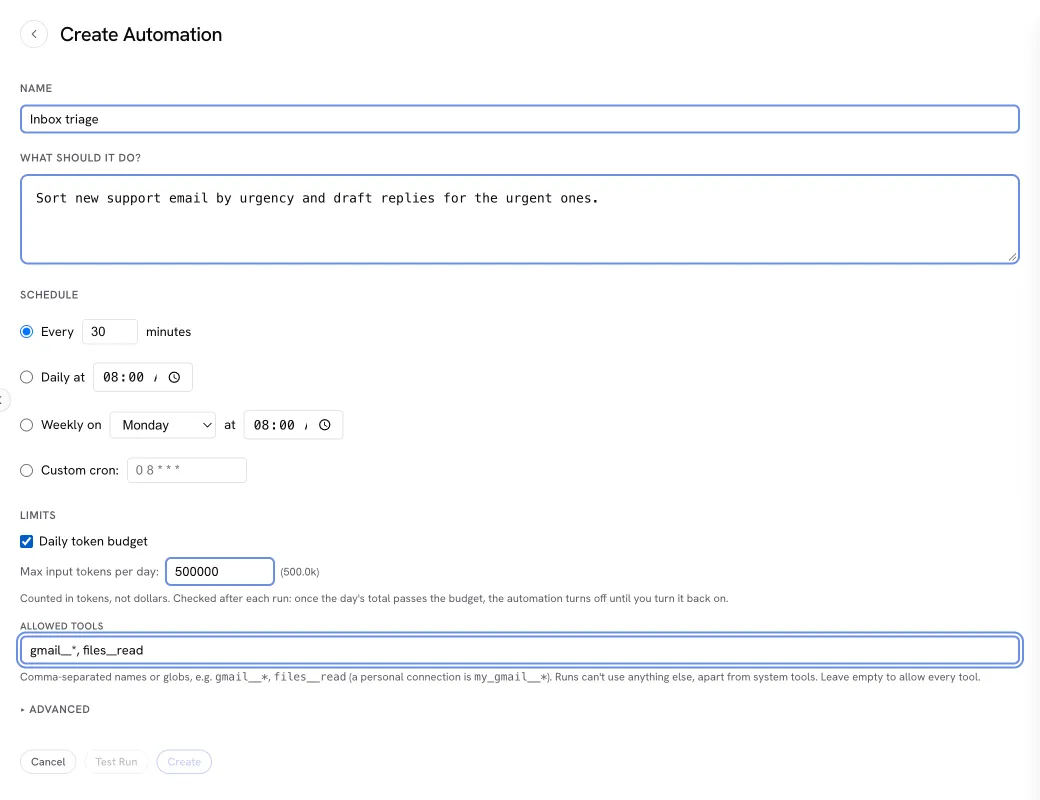This screenshot has width=1040, height=800.
Task: Click the Daily token budget label
Action: coord(94,541)
